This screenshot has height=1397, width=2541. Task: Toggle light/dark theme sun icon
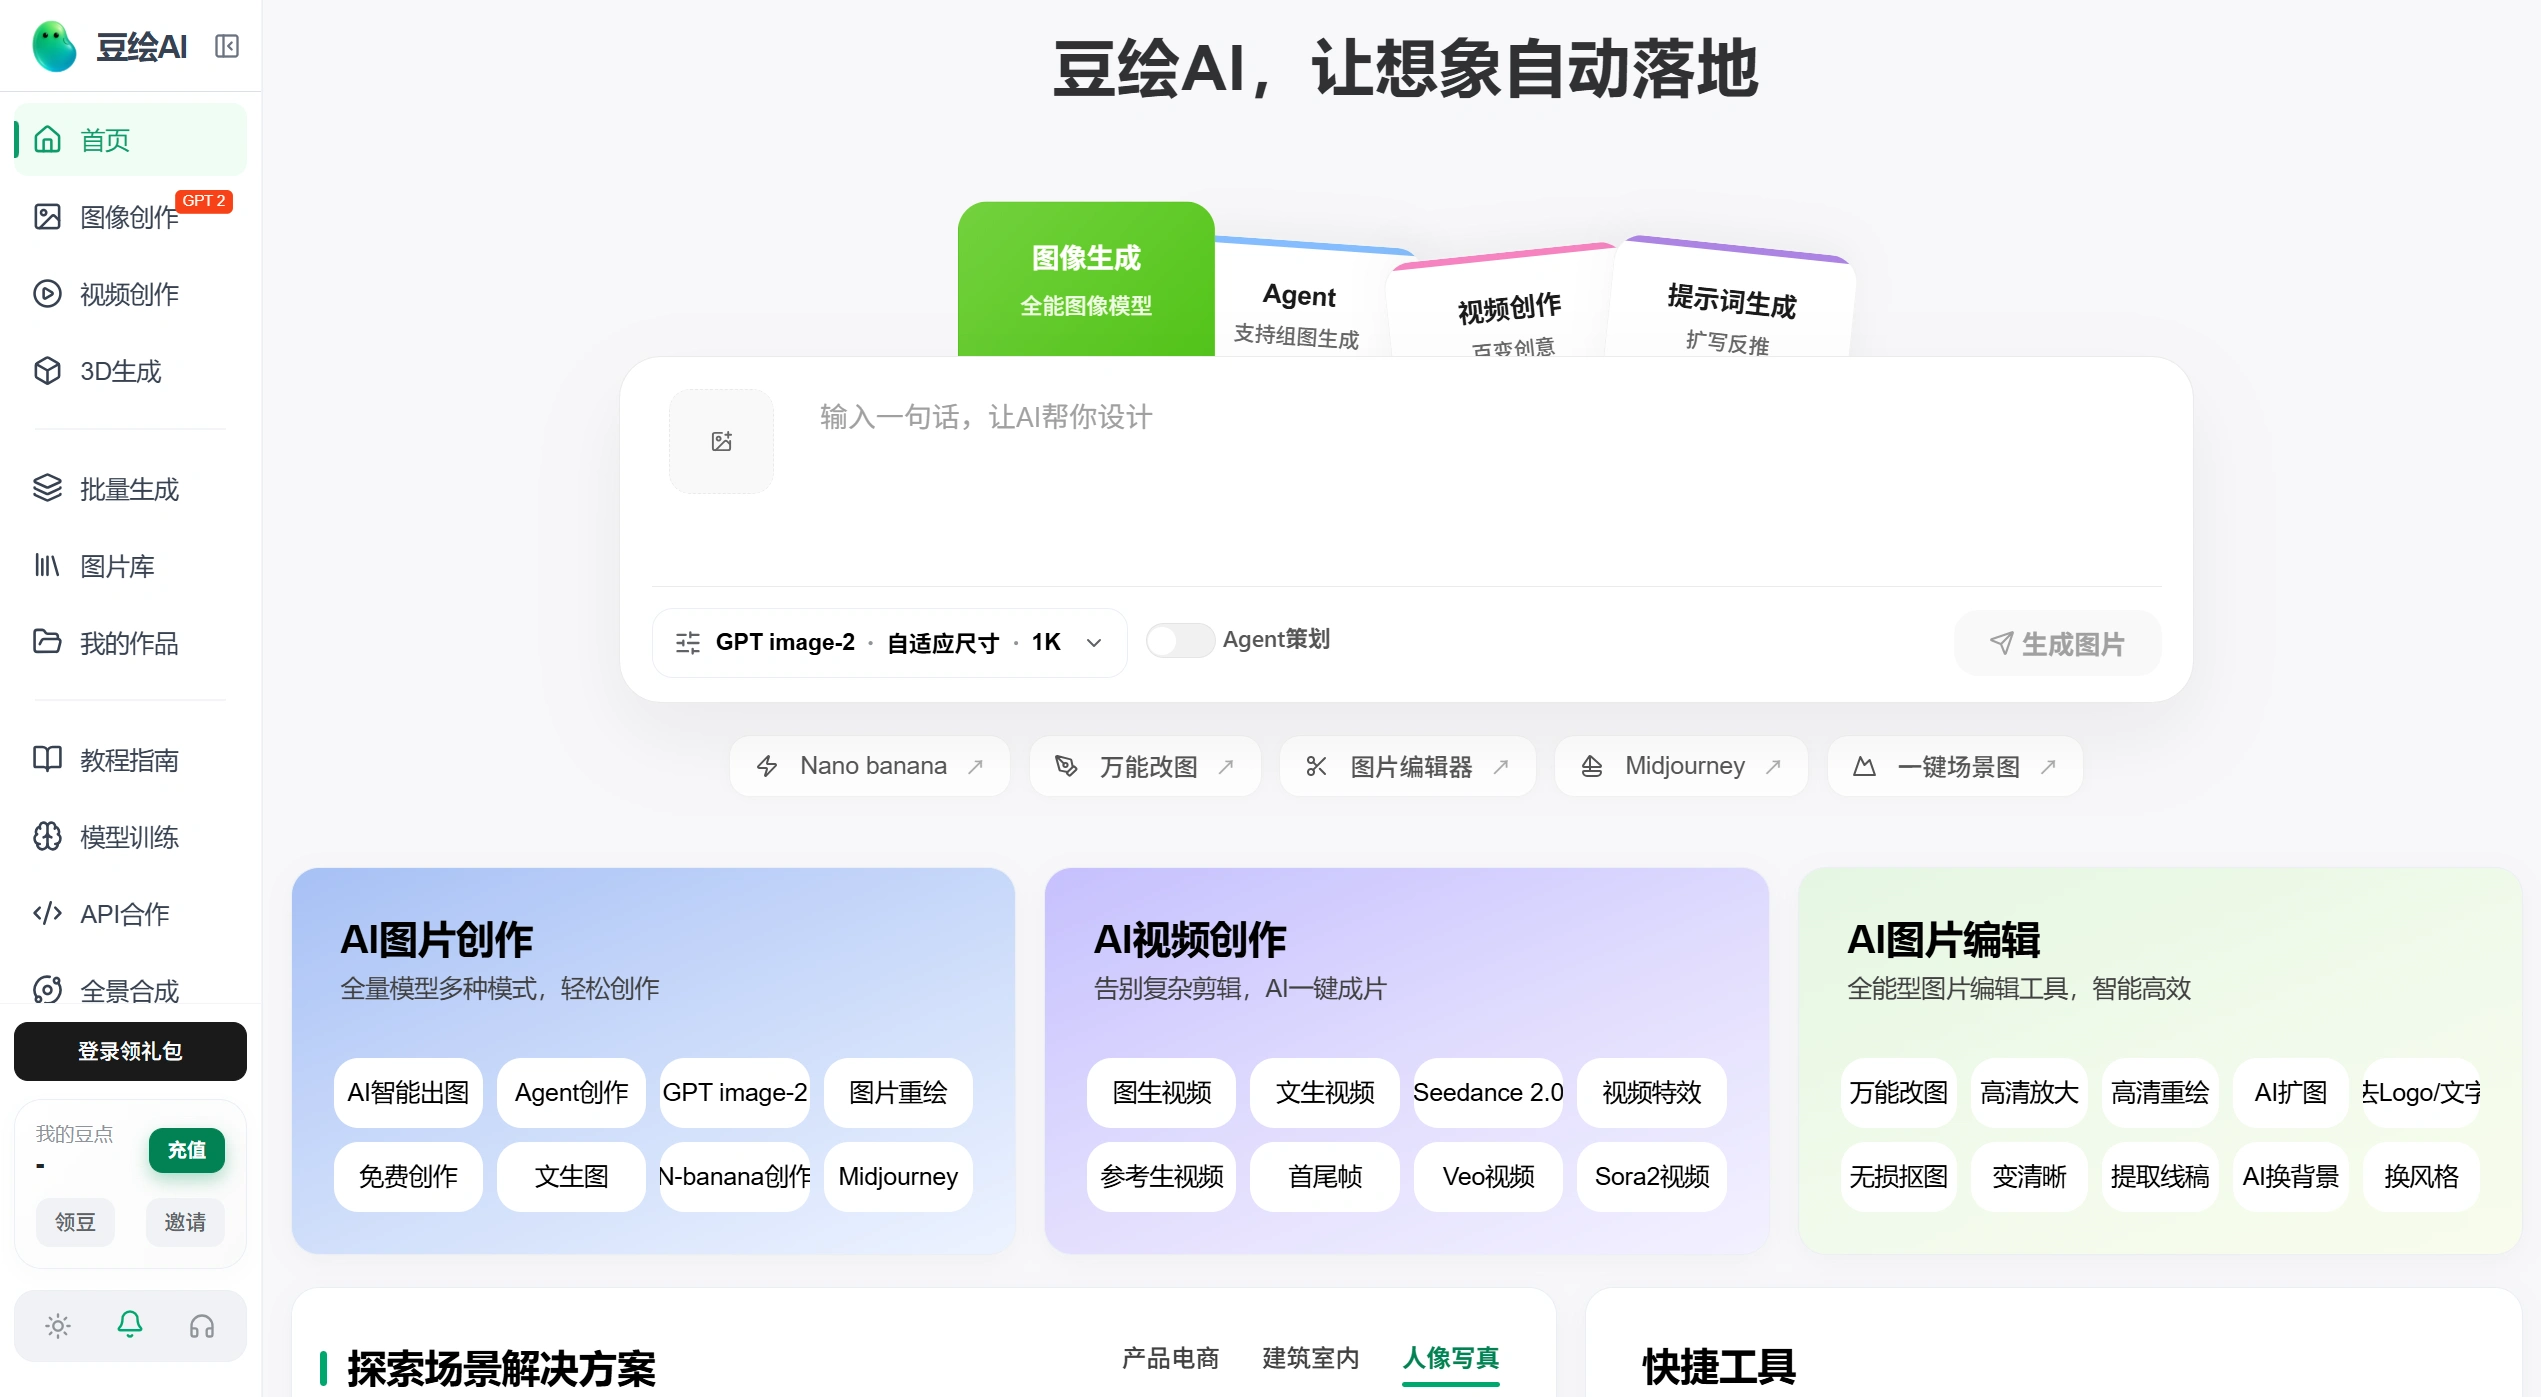58,1326
